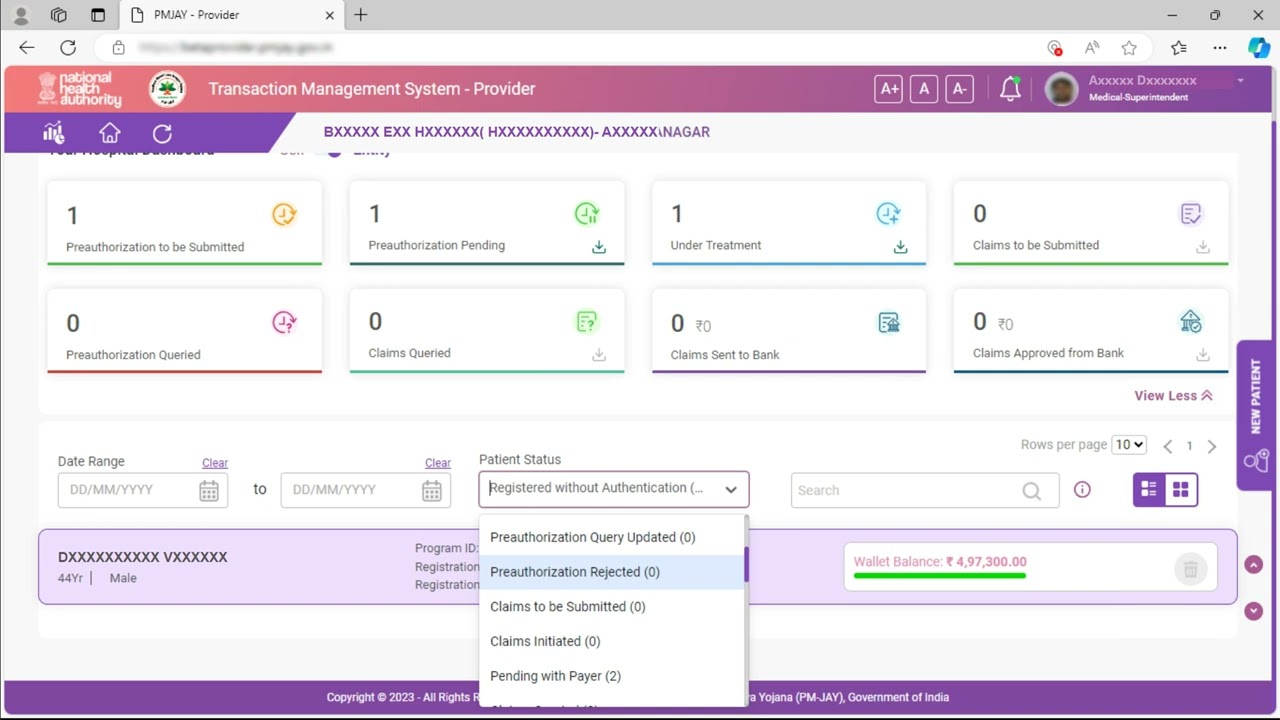1280x720 pixels.
Task: Choose Claims Initiated (0) option
Action: click(x=612, y=641)
